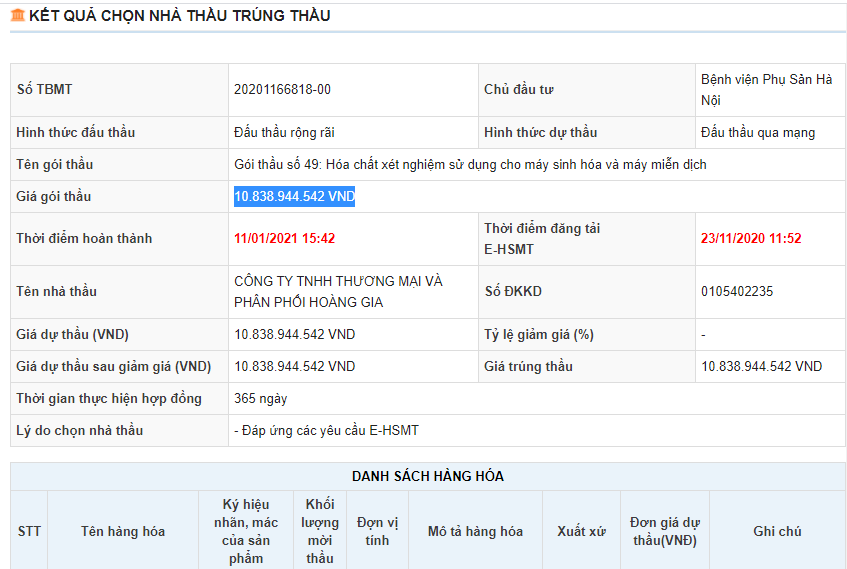Select the amount in the 'sau giảm giá' row
This screenshot has width=847, height=569.
tap(294, 366)
